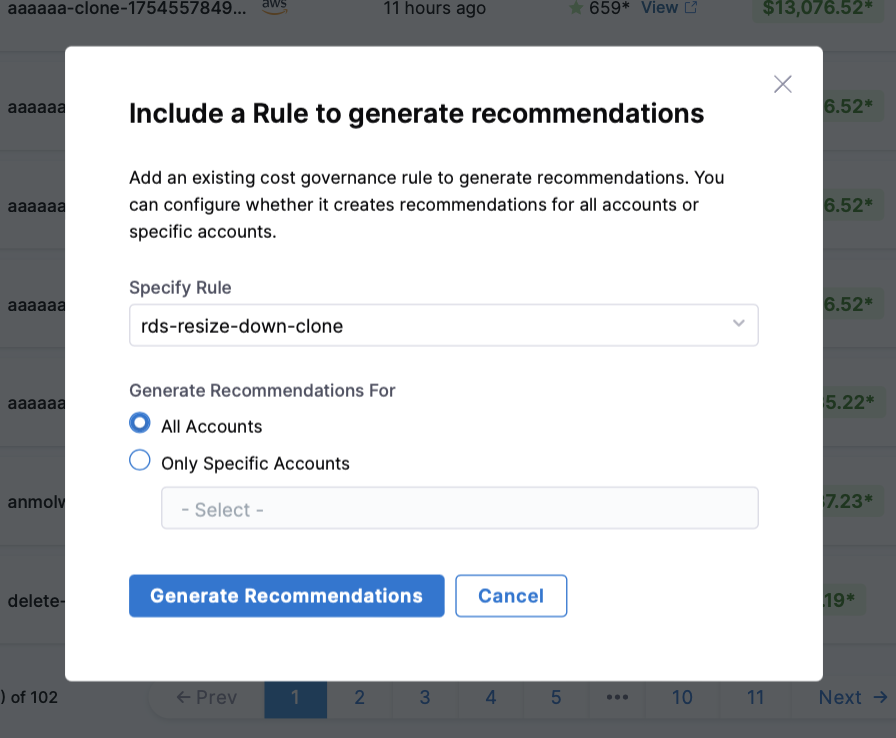
Task: Navigate to page 5
Action: coord(556,697)
